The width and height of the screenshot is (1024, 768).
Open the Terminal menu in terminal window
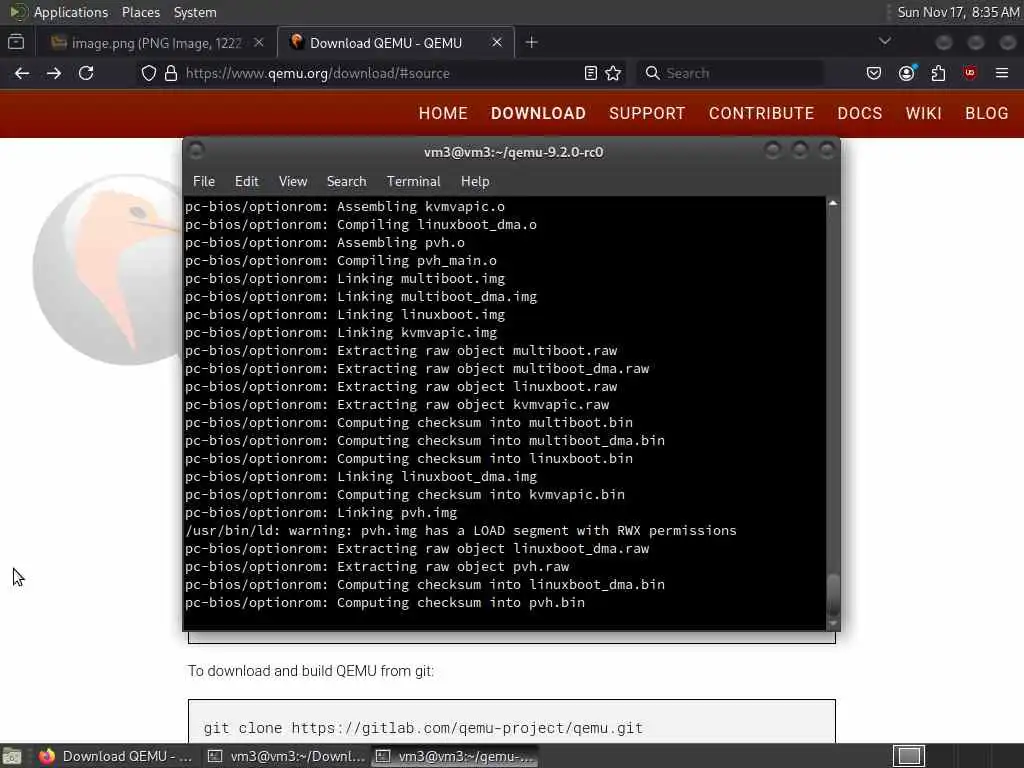pos(413,182)
